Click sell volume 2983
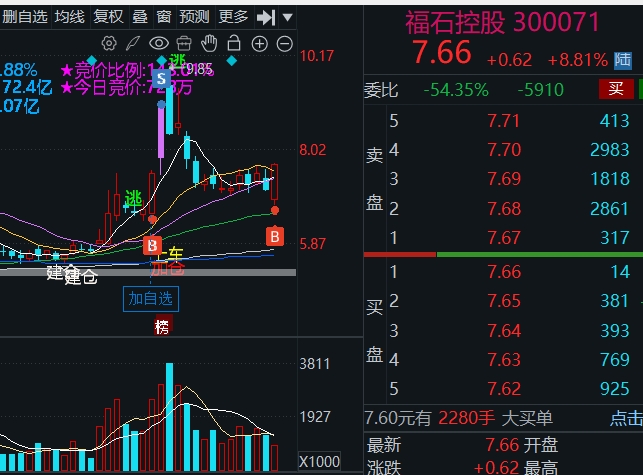Screen dimensions: 643x475 tap(609, 150)
